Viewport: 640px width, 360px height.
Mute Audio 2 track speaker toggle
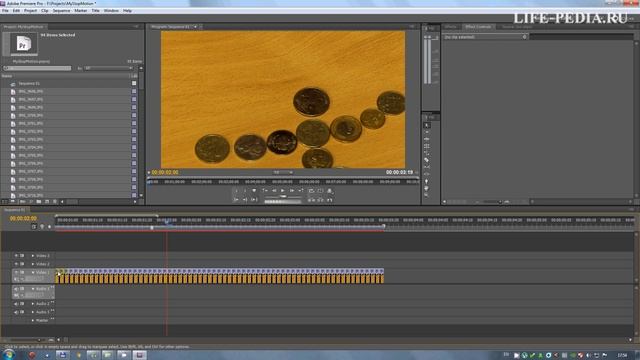[x=16, y=304]
